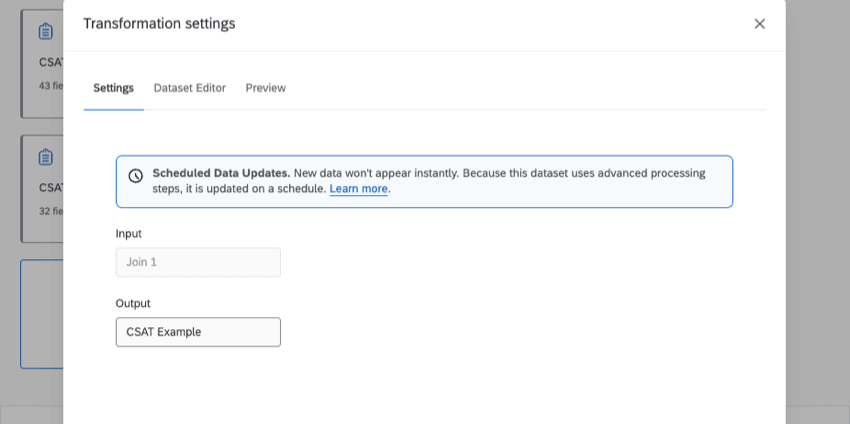The width and height of the screenshot is (850, 424).
Task: Click the Input label above Join 1
Action: [x=129, y=234]
